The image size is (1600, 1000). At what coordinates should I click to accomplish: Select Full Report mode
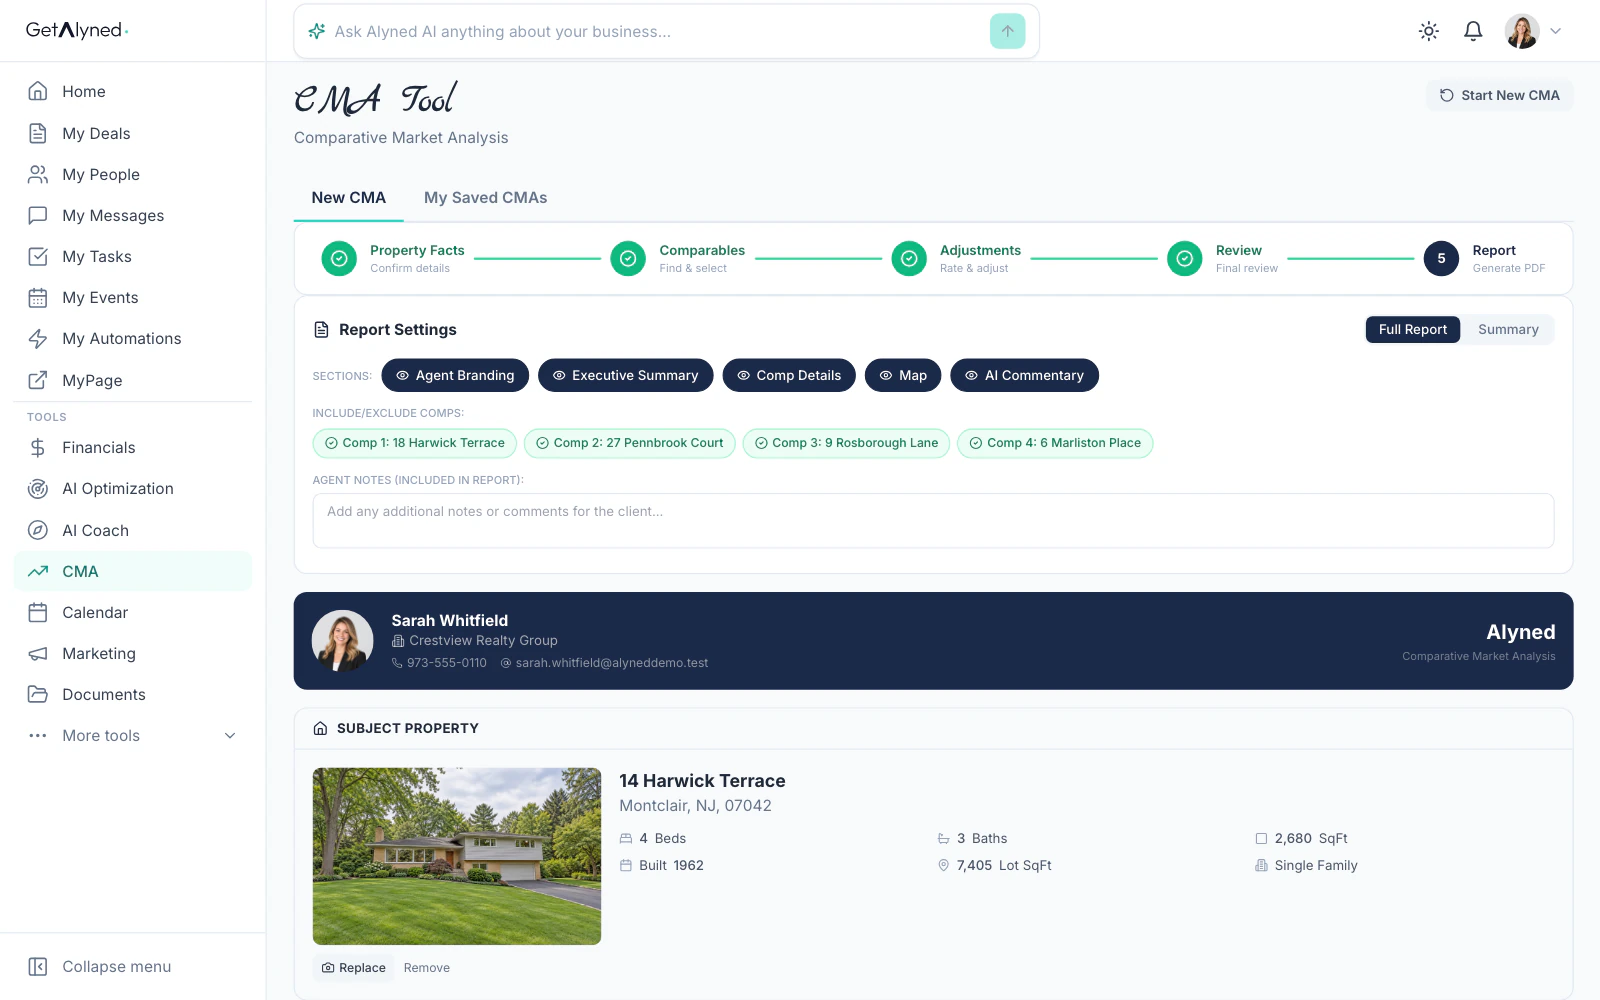click(x=1412, y=329)
